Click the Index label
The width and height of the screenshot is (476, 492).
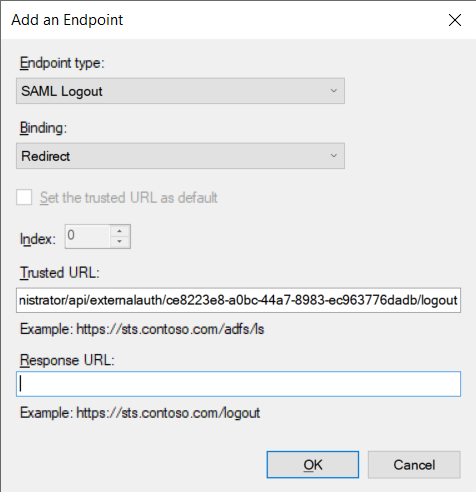[38, 239]
